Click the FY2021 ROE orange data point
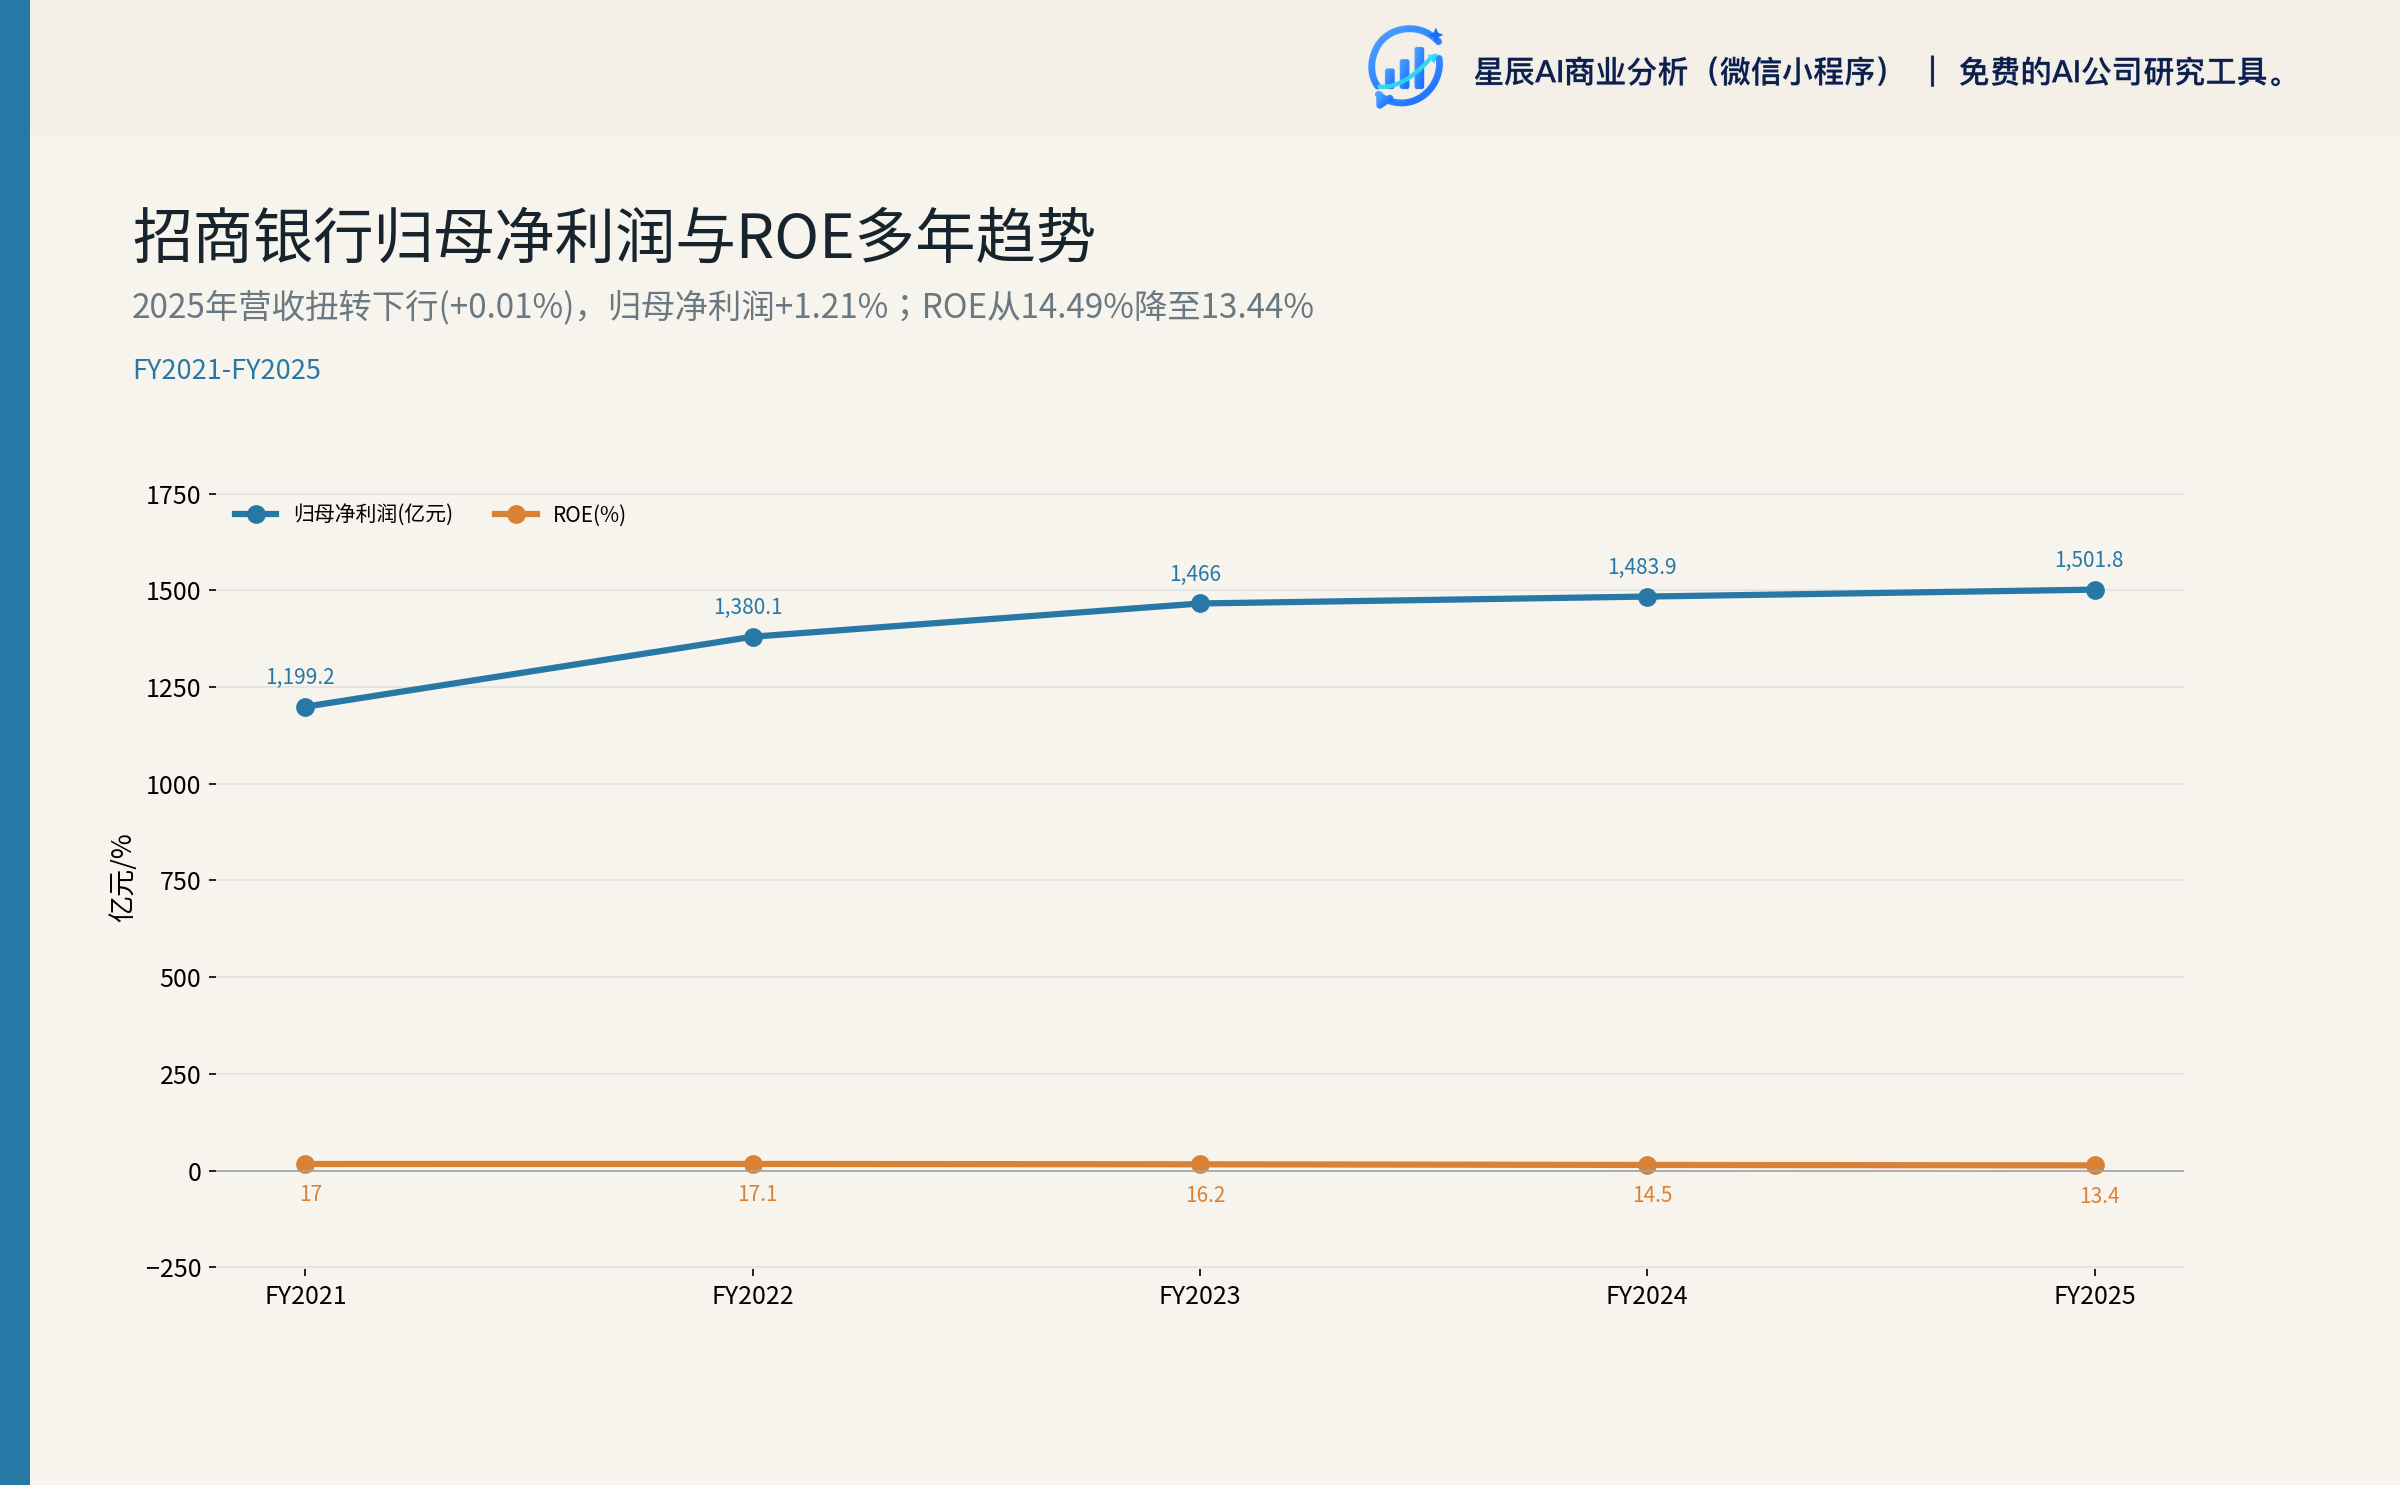The width and height of the screenshot is (2400, 1485). click(x=305, y=1164)
